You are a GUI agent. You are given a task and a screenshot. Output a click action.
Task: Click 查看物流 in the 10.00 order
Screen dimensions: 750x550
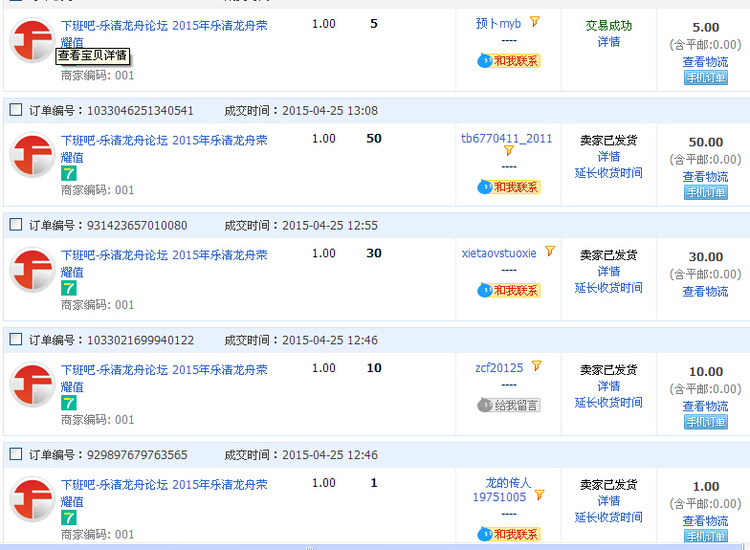pos(706,406)
